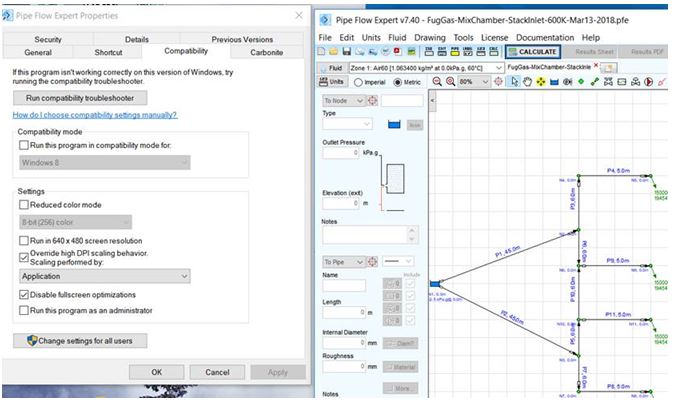Select the hand pan tool
The width and height of the screenshot is (680, 403).
[x=527, y=82]
